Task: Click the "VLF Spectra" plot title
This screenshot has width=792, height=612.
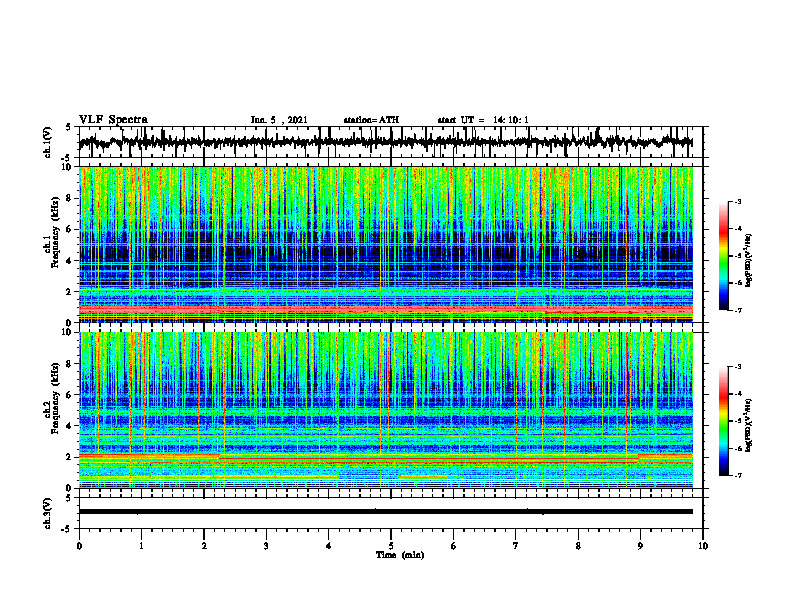Action: 113,120
